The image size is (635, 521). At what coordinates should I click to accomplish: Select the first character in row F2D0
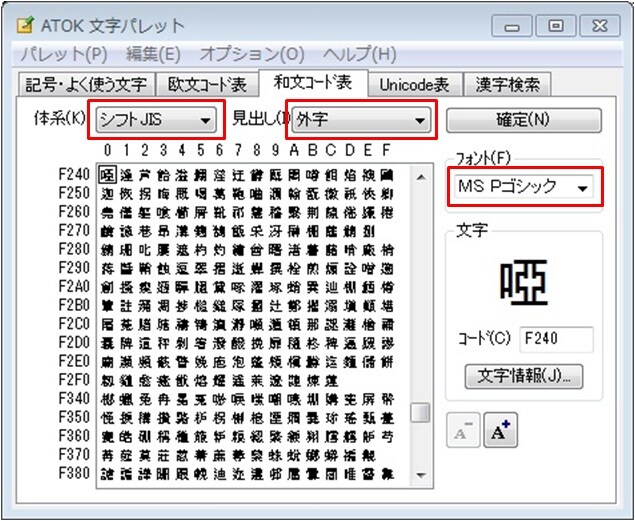(x=108, y=343)
